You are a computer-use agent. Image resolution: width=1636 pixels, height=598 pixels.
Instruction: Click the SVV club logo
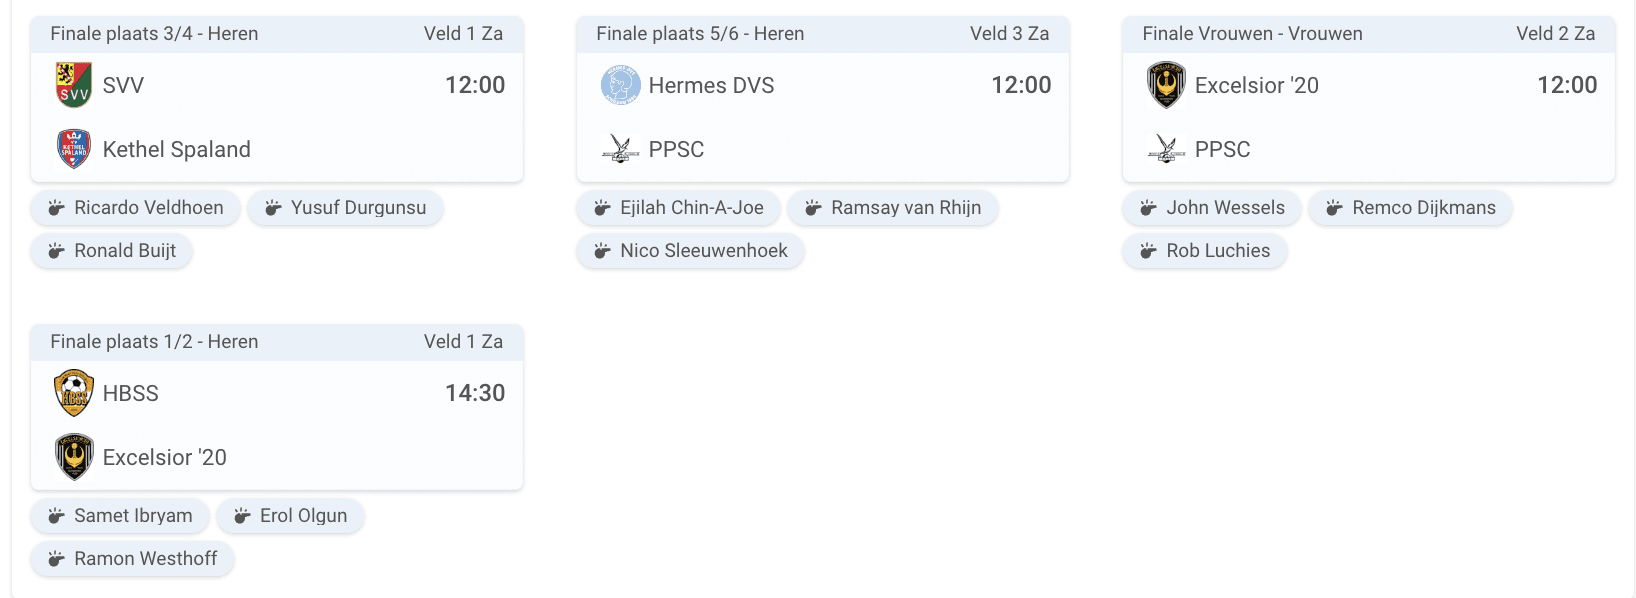pyautogui.click(x=74, y=85)
